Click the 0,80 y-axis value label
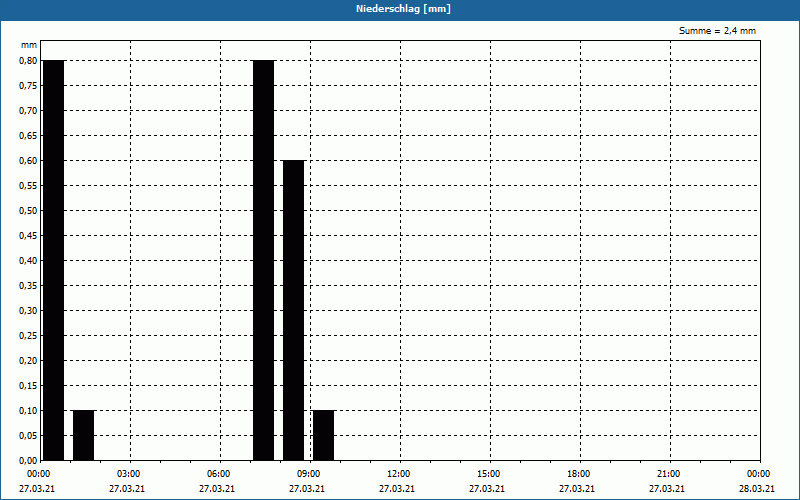The image size is (800, 500). click(28, 60)
